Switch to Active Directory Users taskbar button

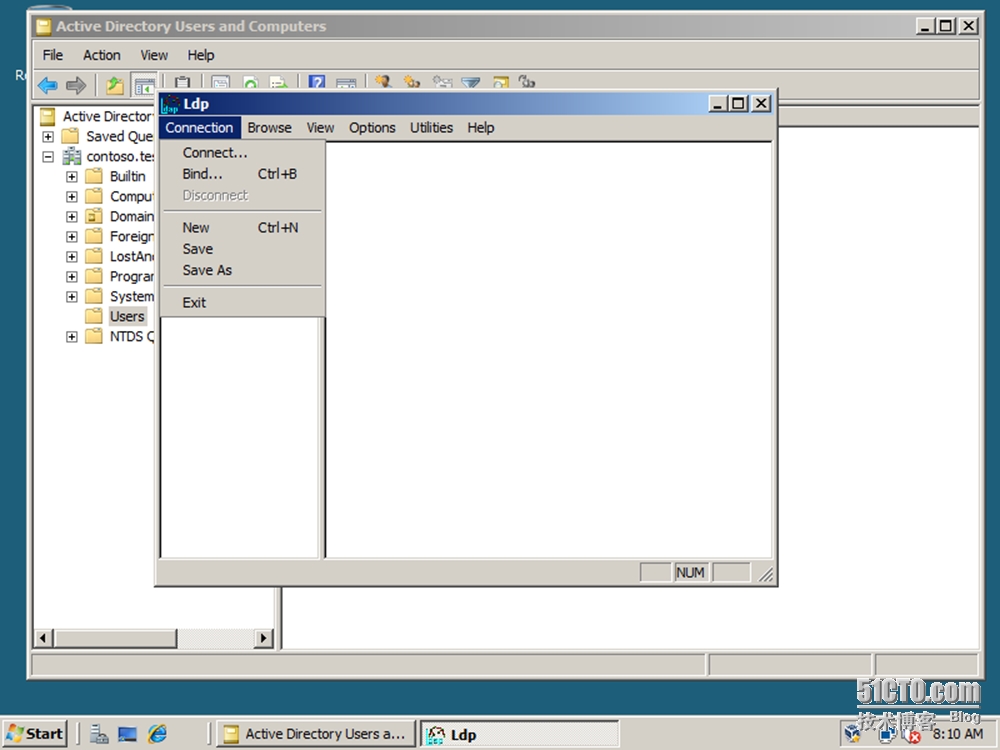(315, 734)
